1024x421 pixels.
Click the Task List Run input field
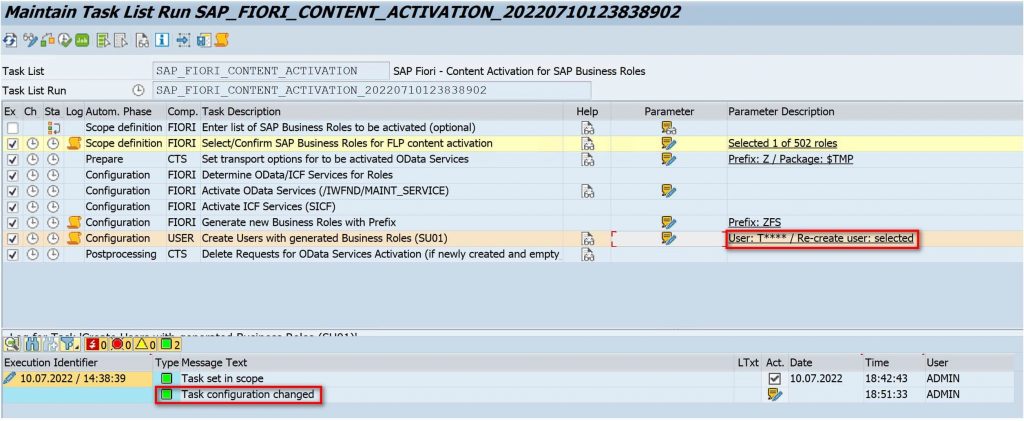371,90
